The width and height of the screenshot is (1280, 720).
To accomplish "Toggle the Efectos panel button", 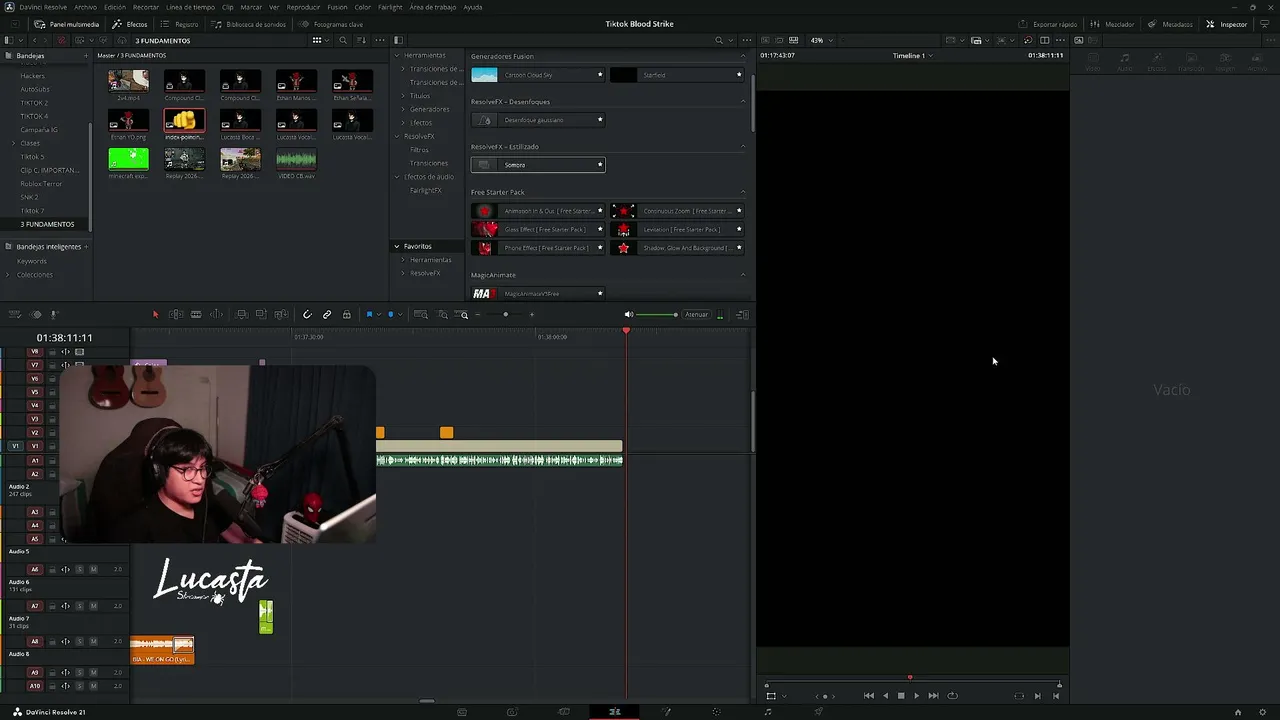I will click(x=130, y=24).
